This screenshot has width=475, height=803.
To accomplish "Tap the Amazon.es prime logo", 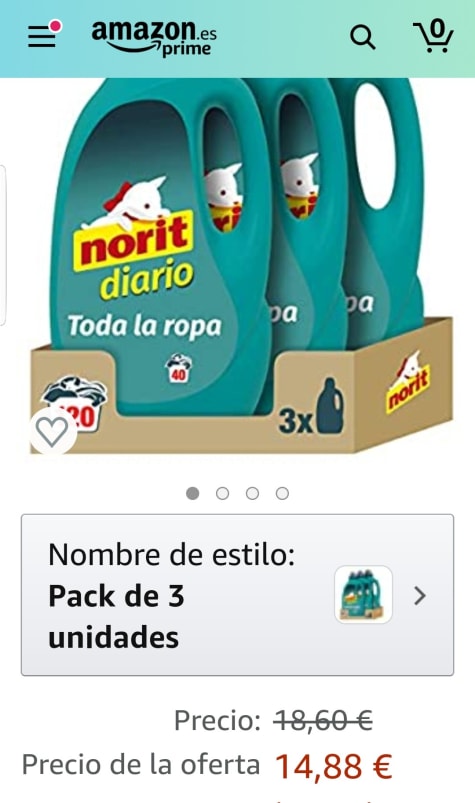I will pos(154,38).
